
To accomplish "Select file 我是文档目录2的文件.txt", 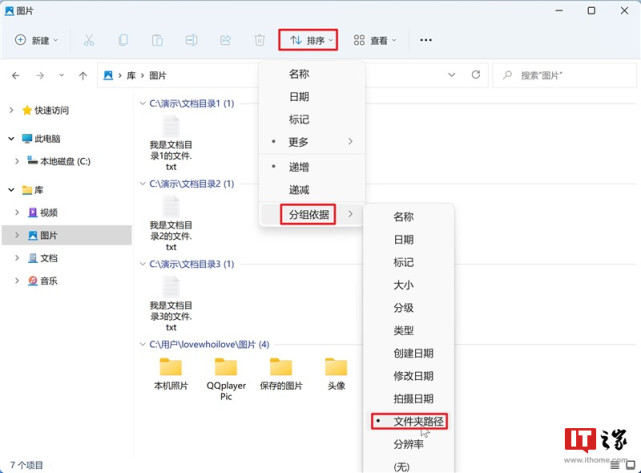I will pos(171,223).
